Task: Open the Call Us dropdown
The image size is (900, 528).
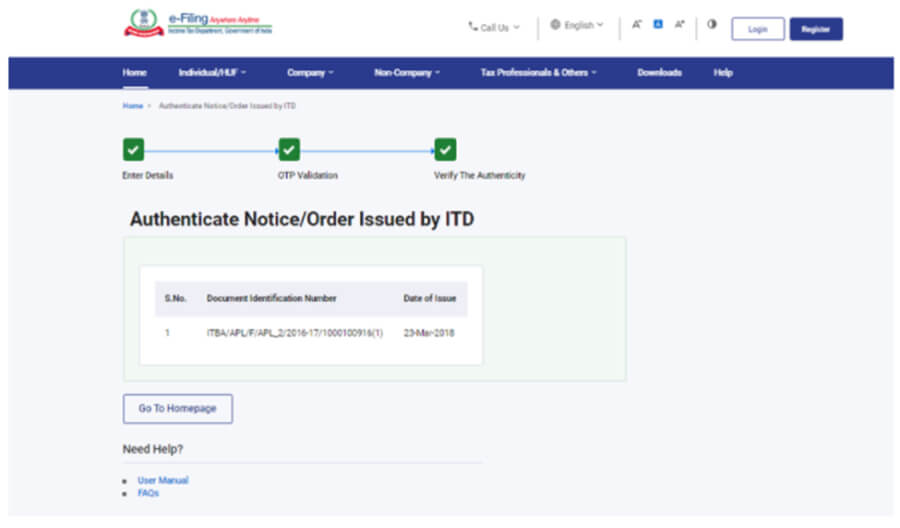Action: point(494,27)
